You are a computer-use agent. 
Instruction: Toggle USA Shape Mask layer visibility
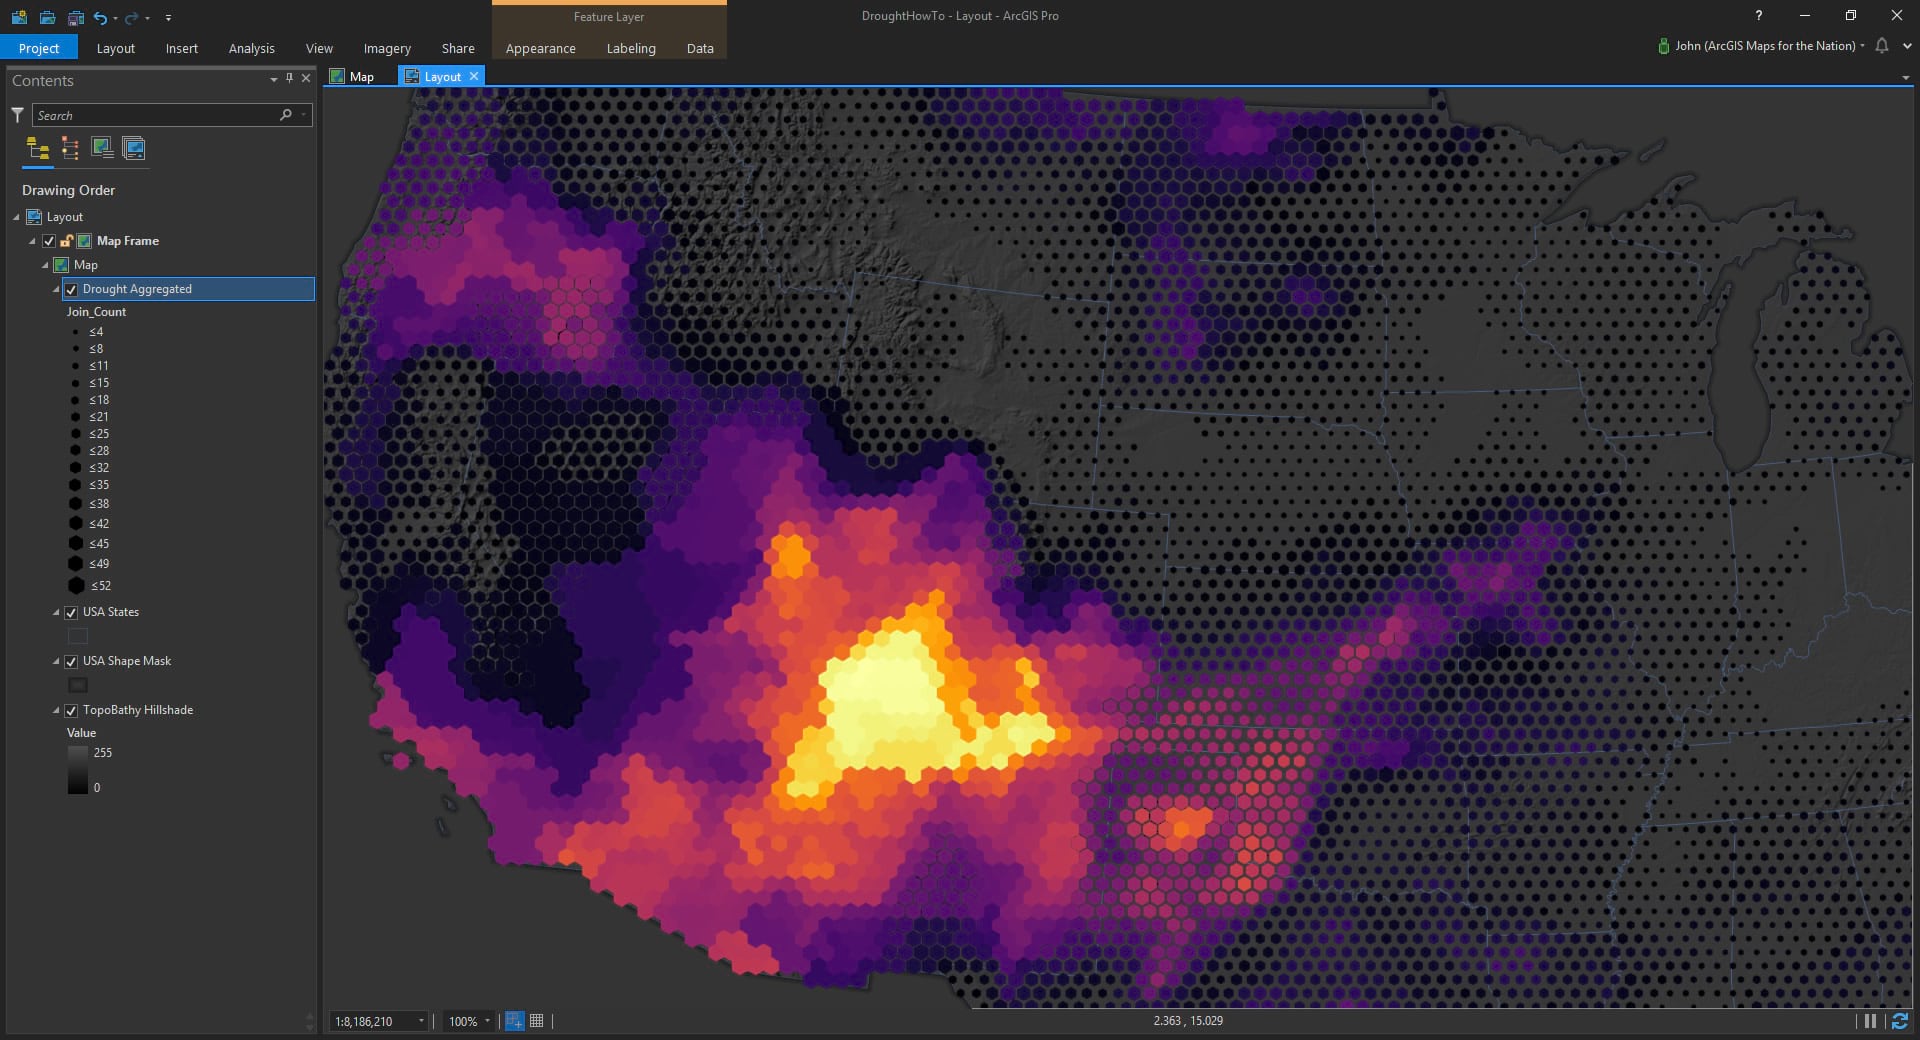pos(71,661)
